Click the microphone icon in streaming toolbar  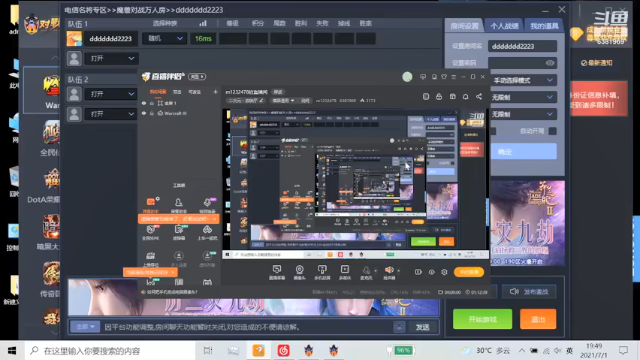(x=366, y=270)
